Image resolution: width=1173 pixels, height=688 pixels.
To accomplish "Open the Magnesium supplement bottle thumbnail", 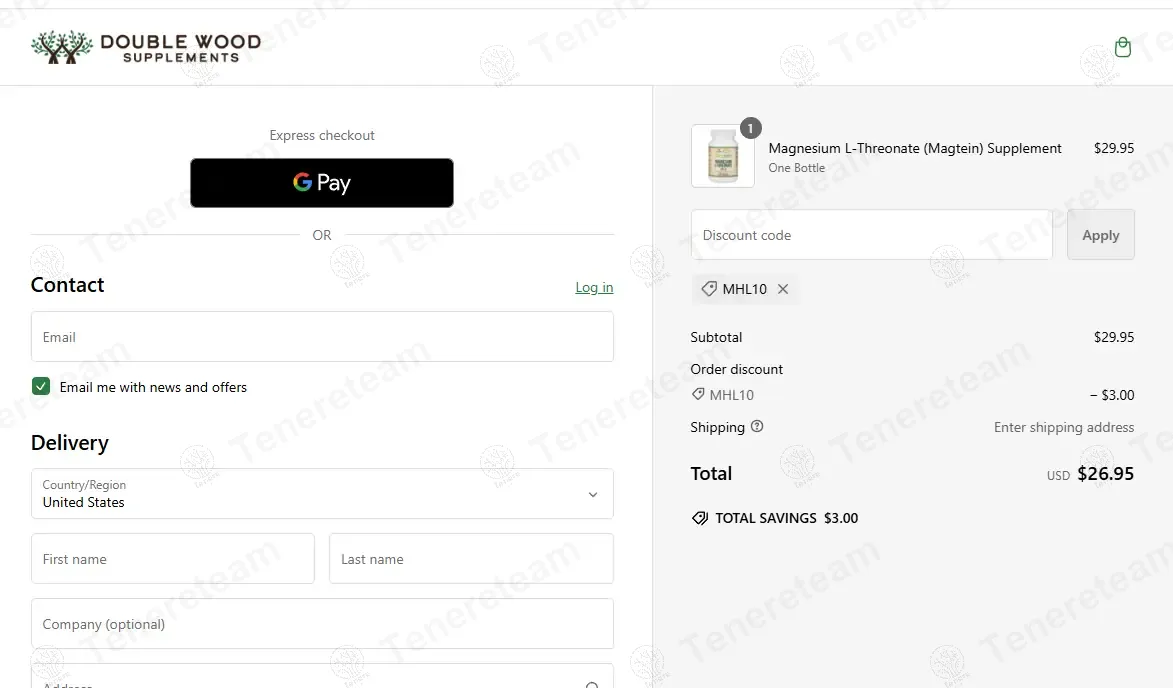I will click(x=722, y=157).
